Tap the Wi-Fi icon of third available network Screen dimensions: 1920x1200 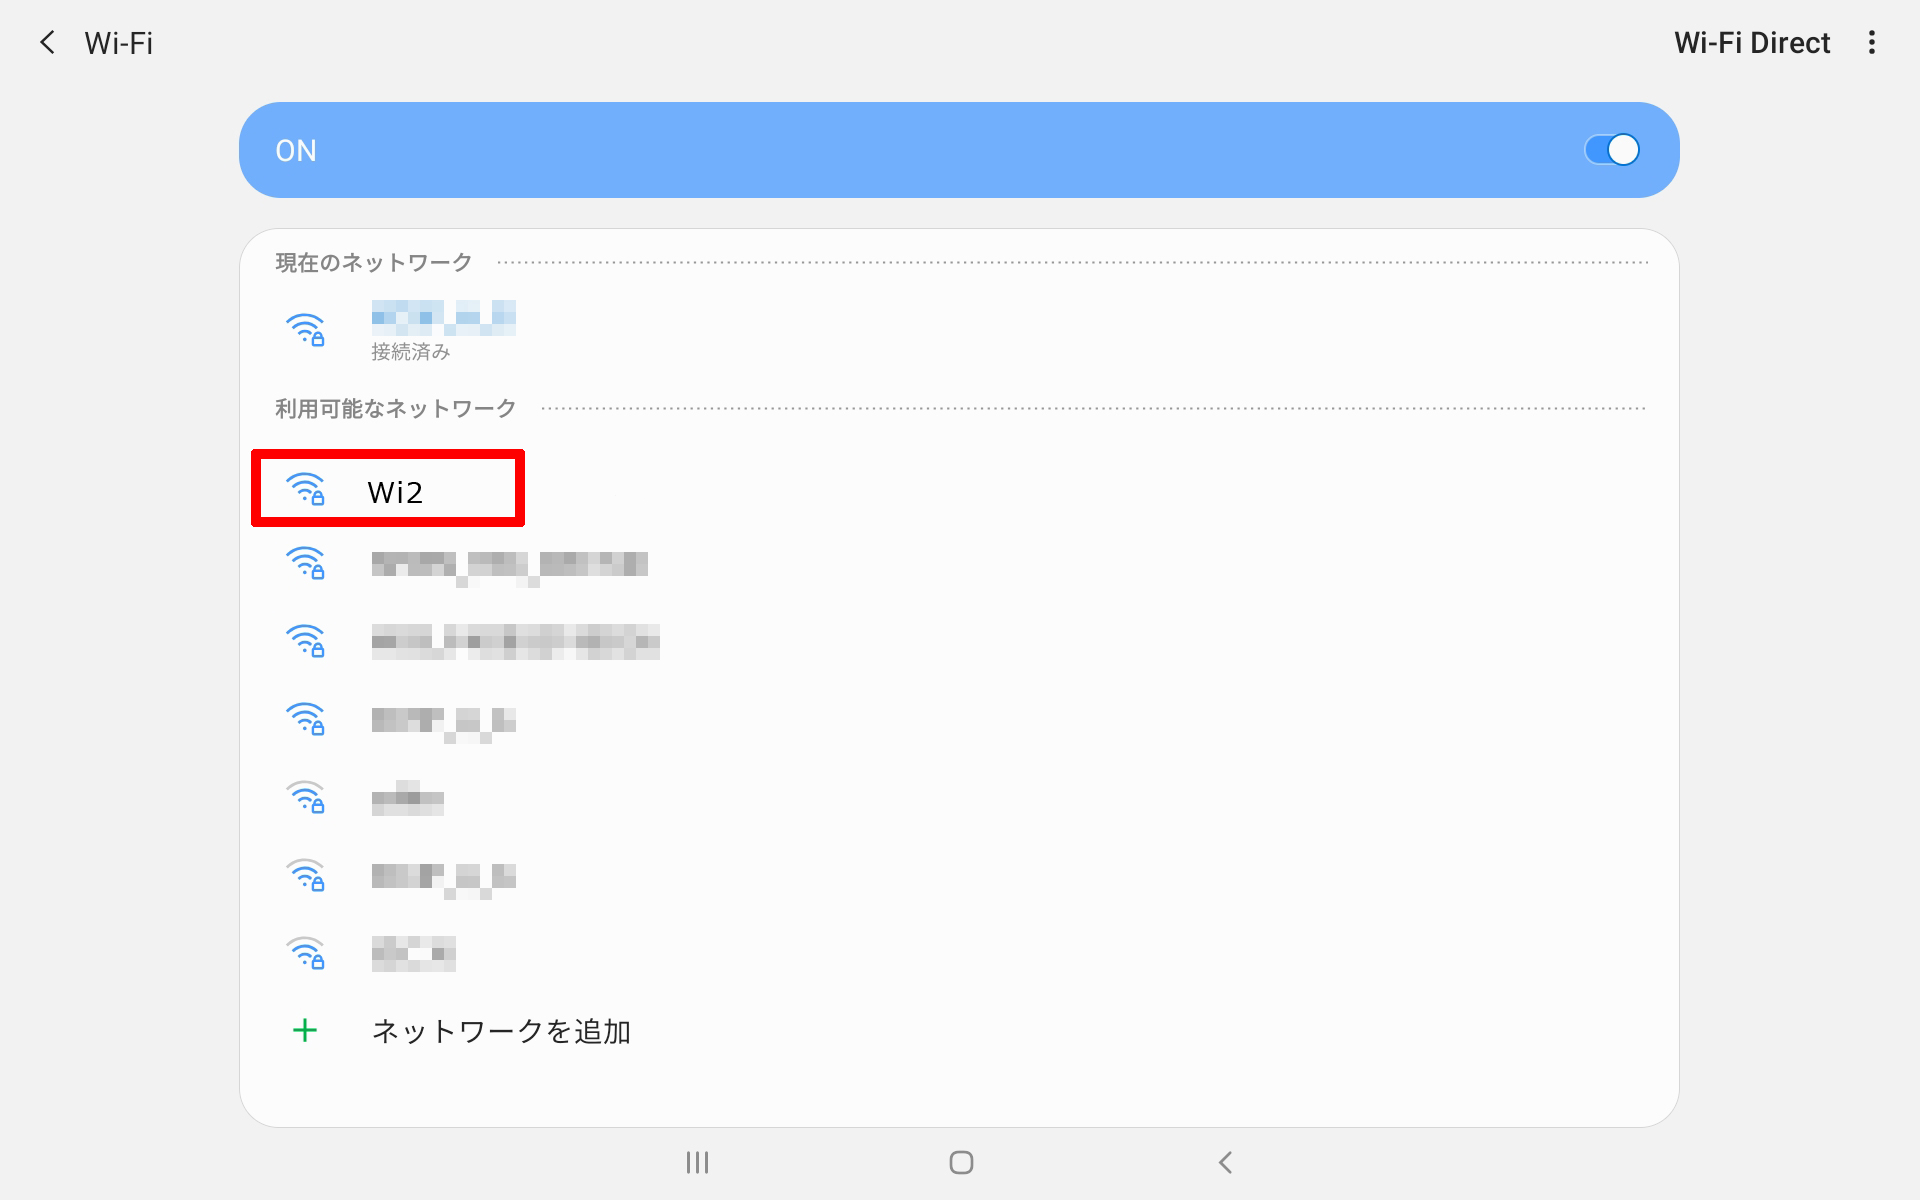click(x=305, y=642)
